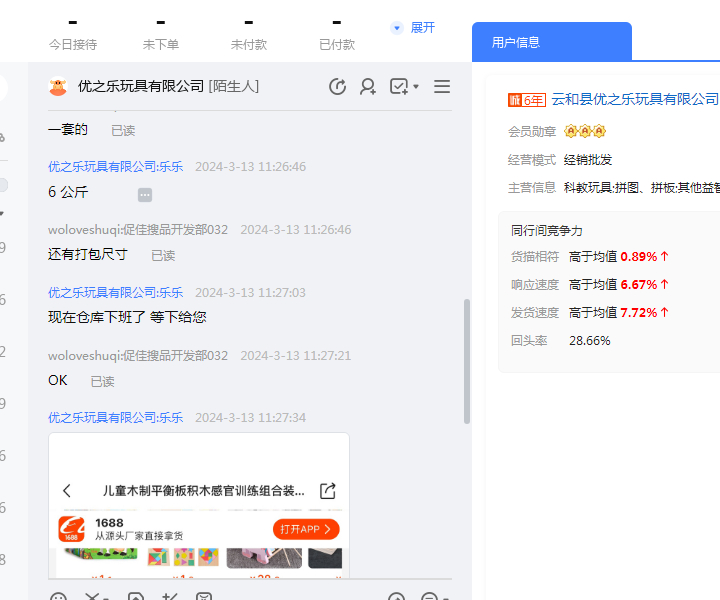
Task: Expand the dropdown arrow beside task icon
Action: click(x=416, y=87)
